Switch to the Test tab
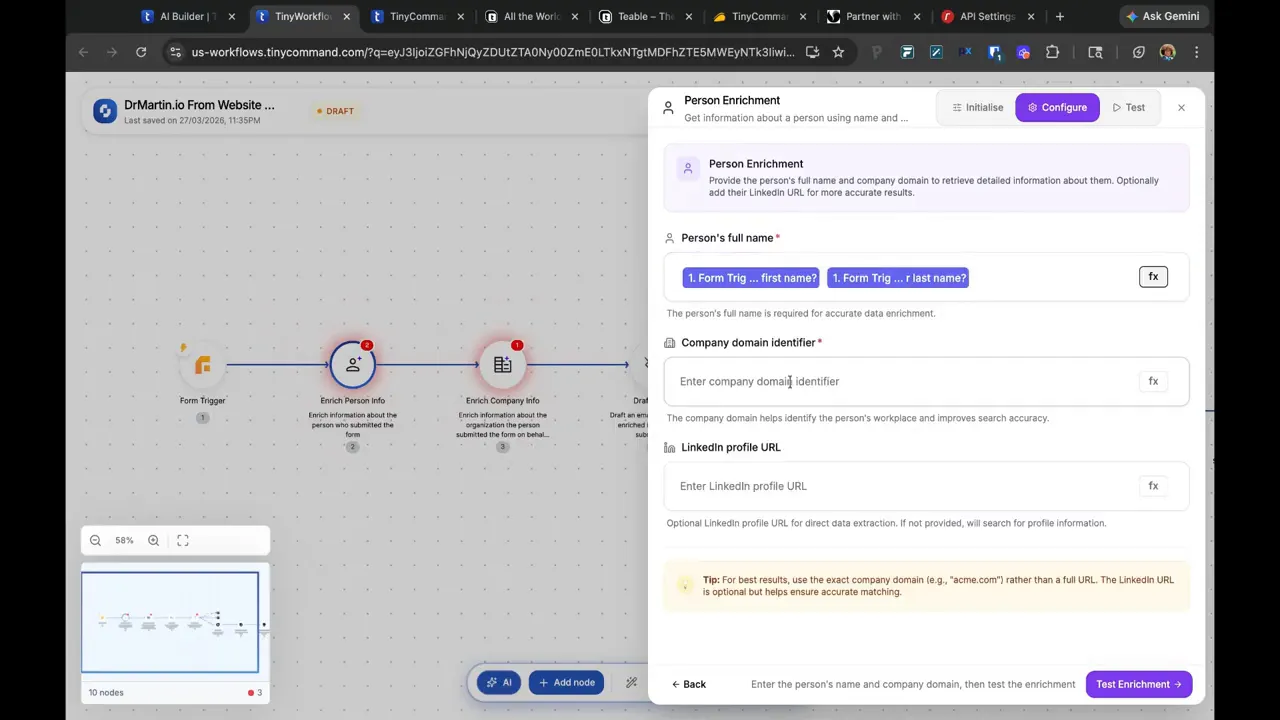1280x720 pixels. 1129,107
